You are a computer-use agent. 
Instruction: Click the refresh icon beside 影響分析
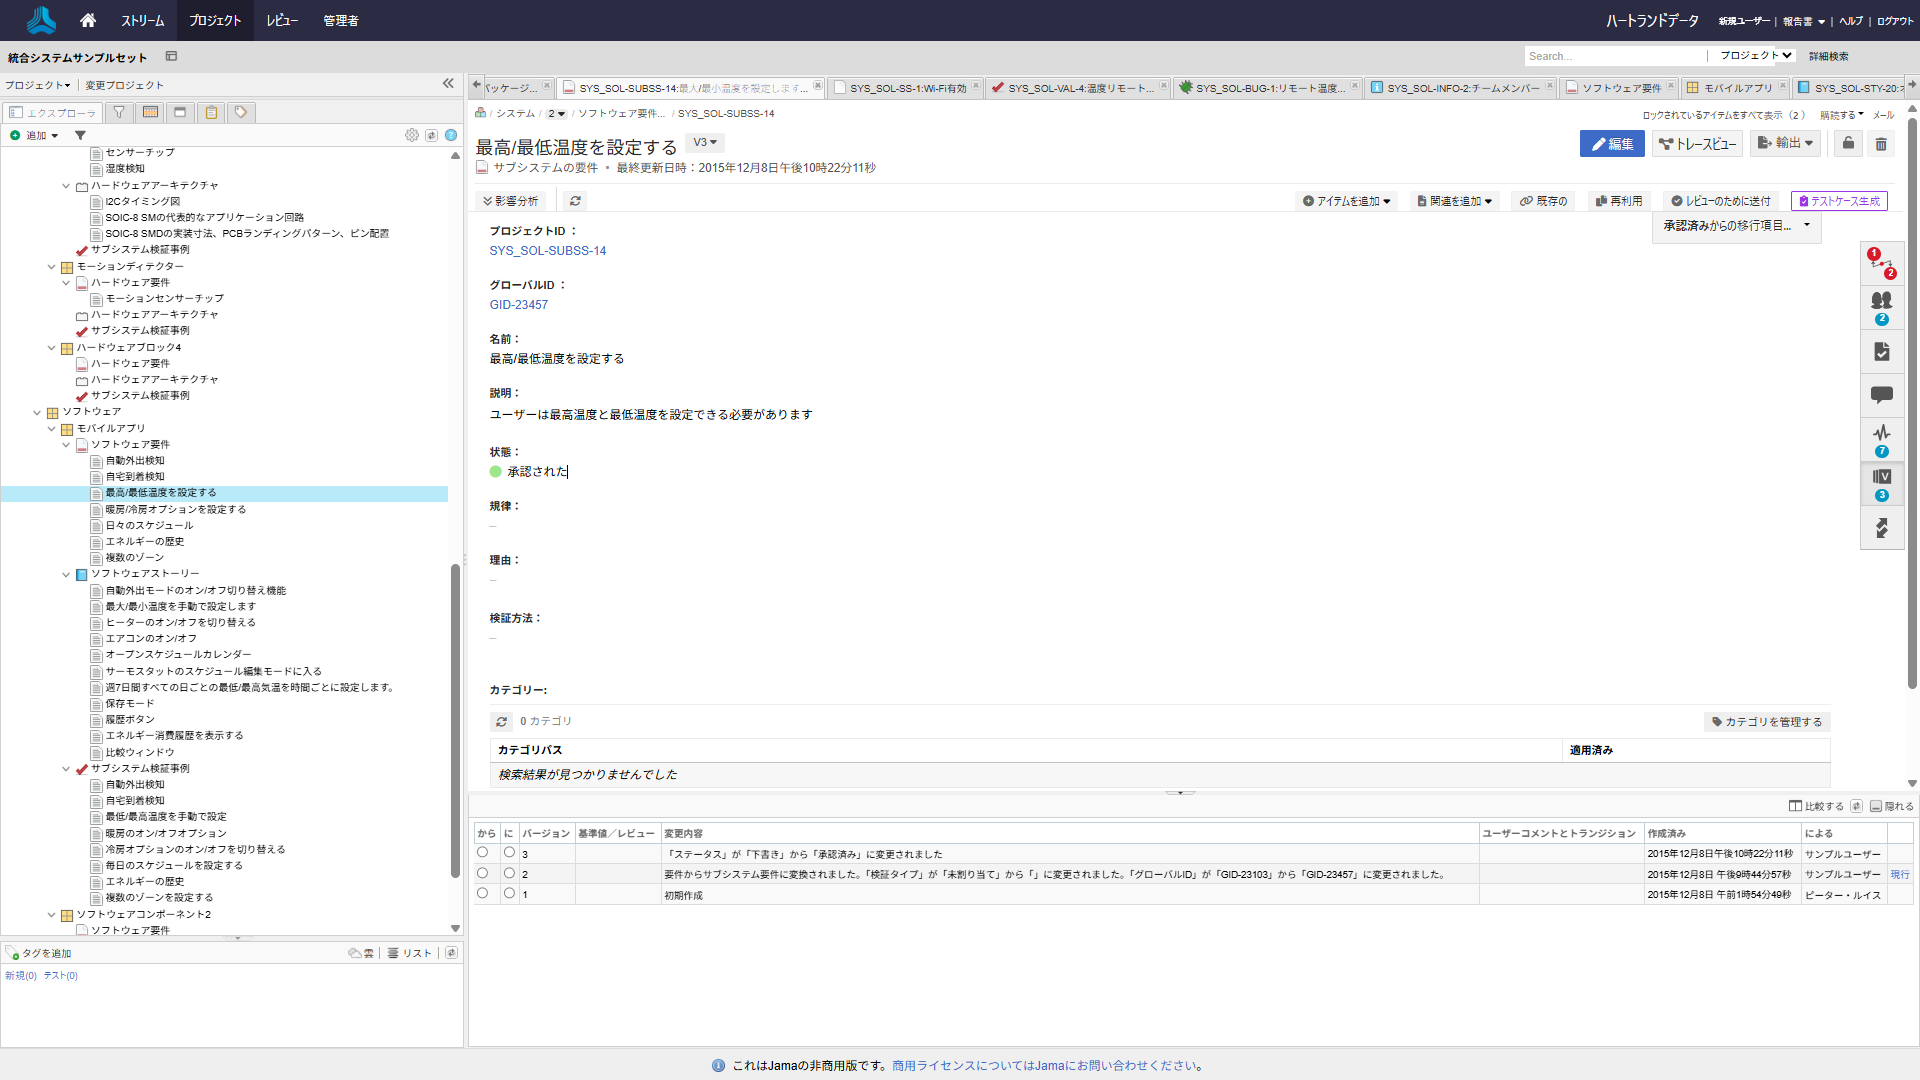(575, 201)
